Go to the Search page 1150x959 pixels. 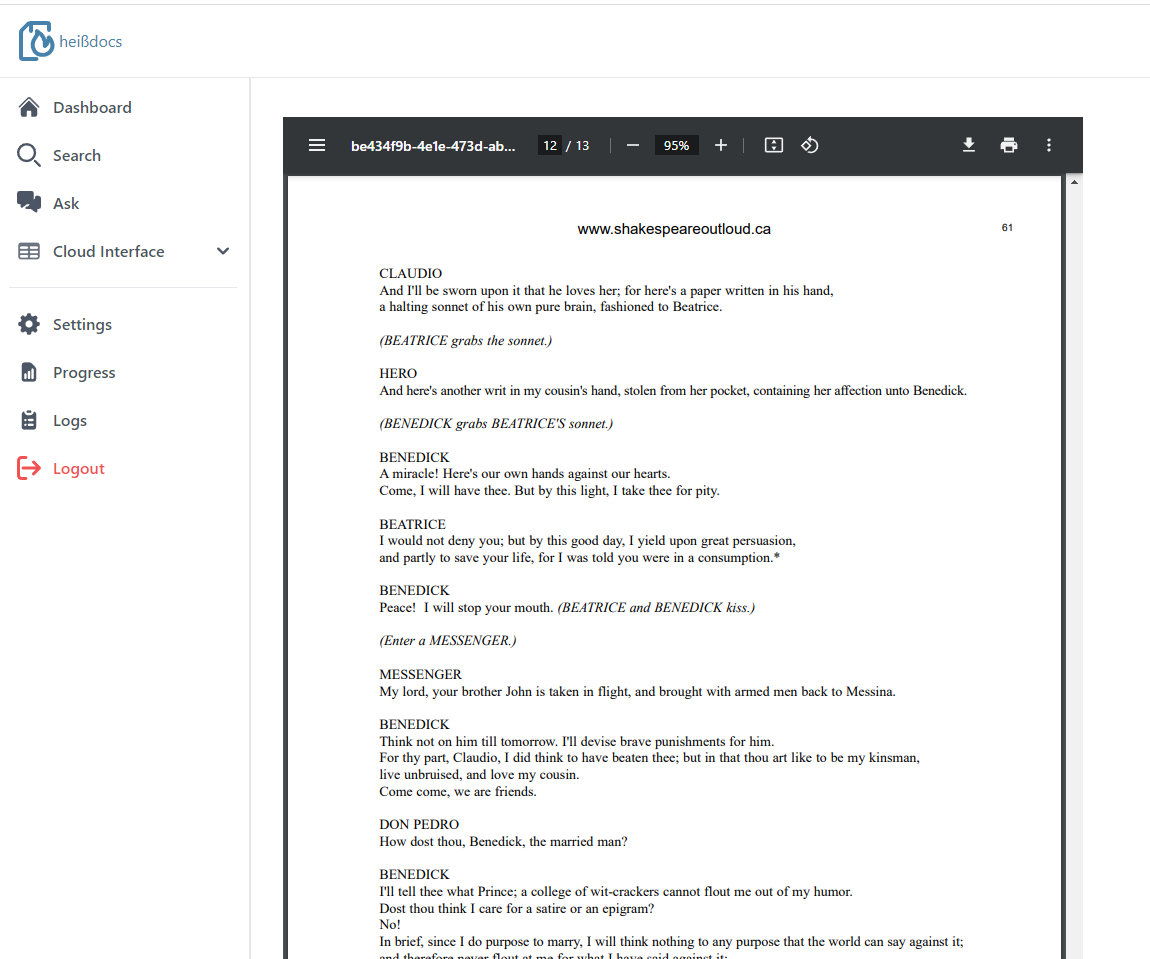tap(77, 155)
